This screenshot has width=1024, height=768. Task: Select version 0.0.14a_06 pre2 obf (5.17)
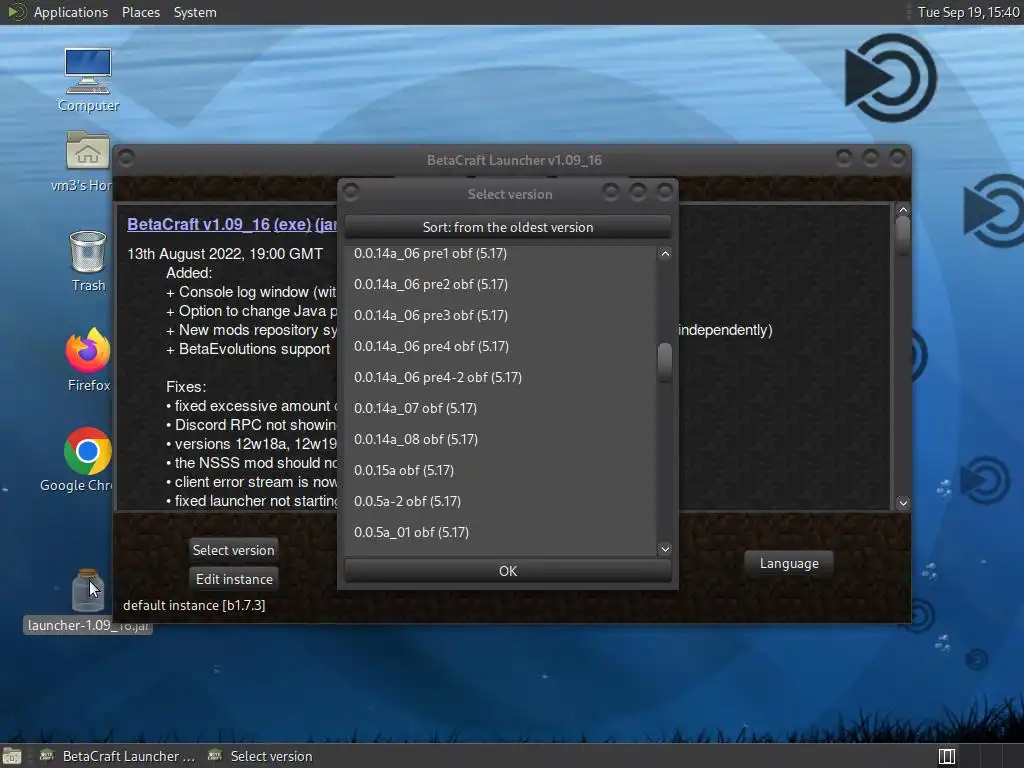click(x=500, y=284)
